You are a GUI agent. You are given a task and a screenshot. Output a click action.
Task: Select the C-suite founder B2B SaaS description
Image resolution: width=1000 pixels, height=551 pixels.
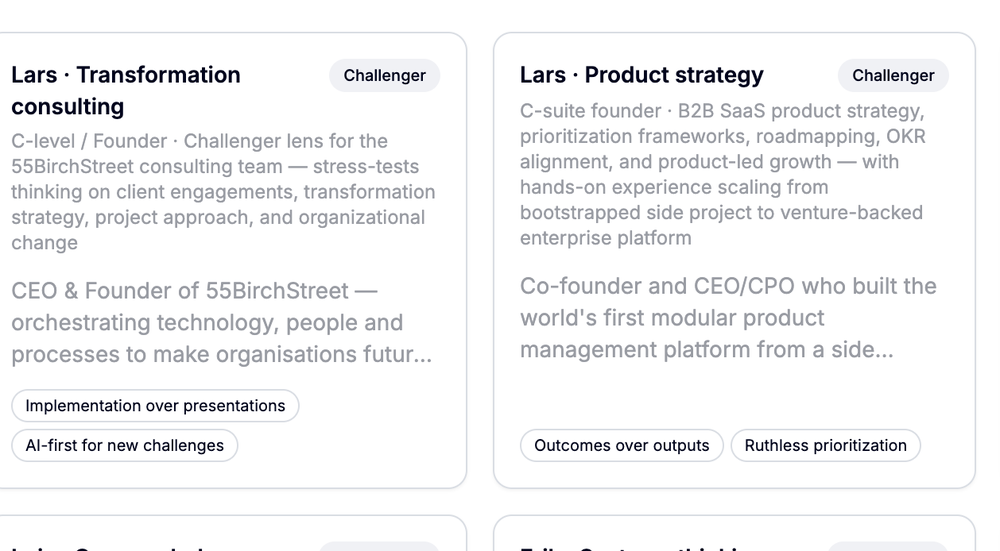click(722, 174)
